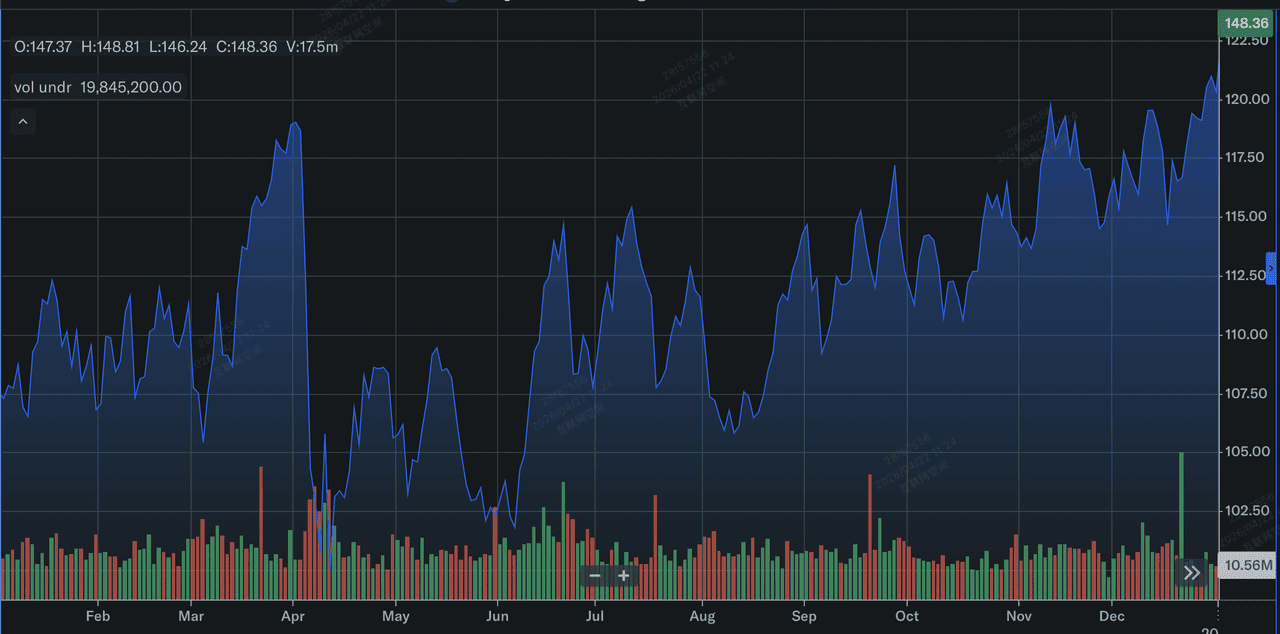Click the Apr label on time axis
1280x634 pixels.
(292, 616)
